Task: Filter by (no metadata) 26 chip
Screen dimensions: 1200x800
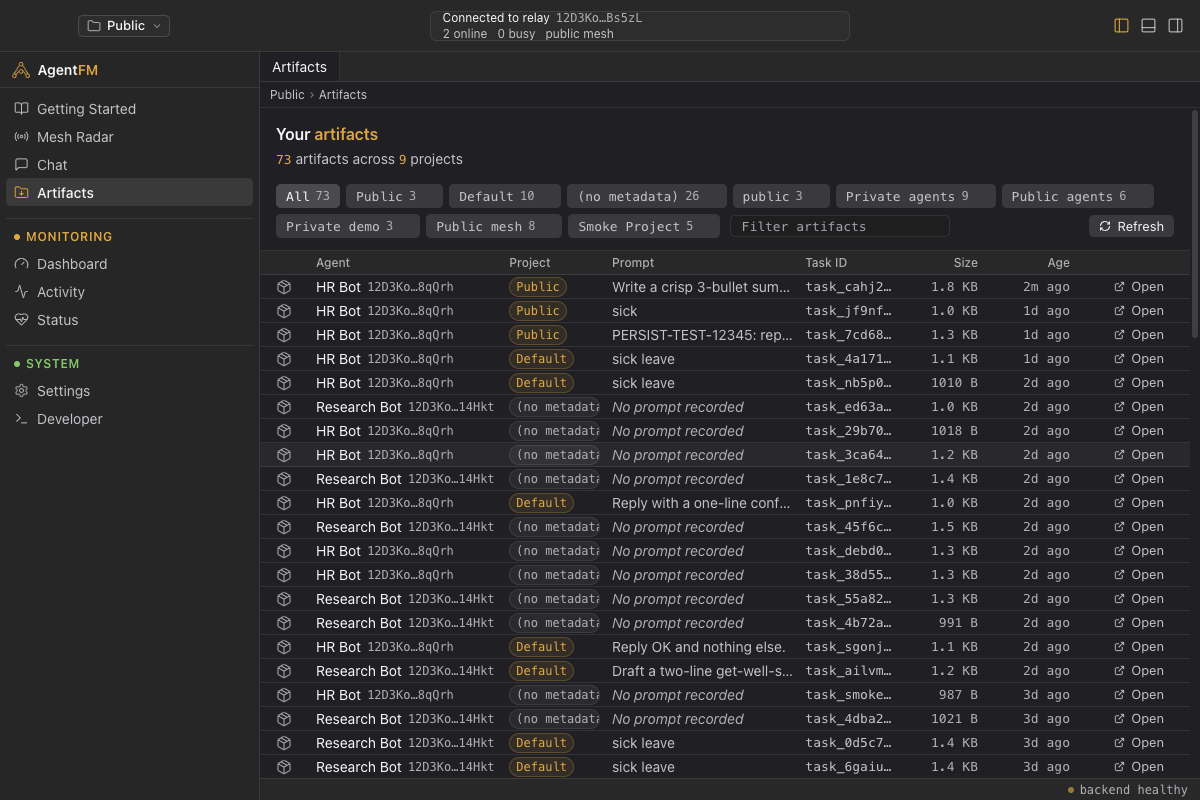Action: click(x=646, y=196)
